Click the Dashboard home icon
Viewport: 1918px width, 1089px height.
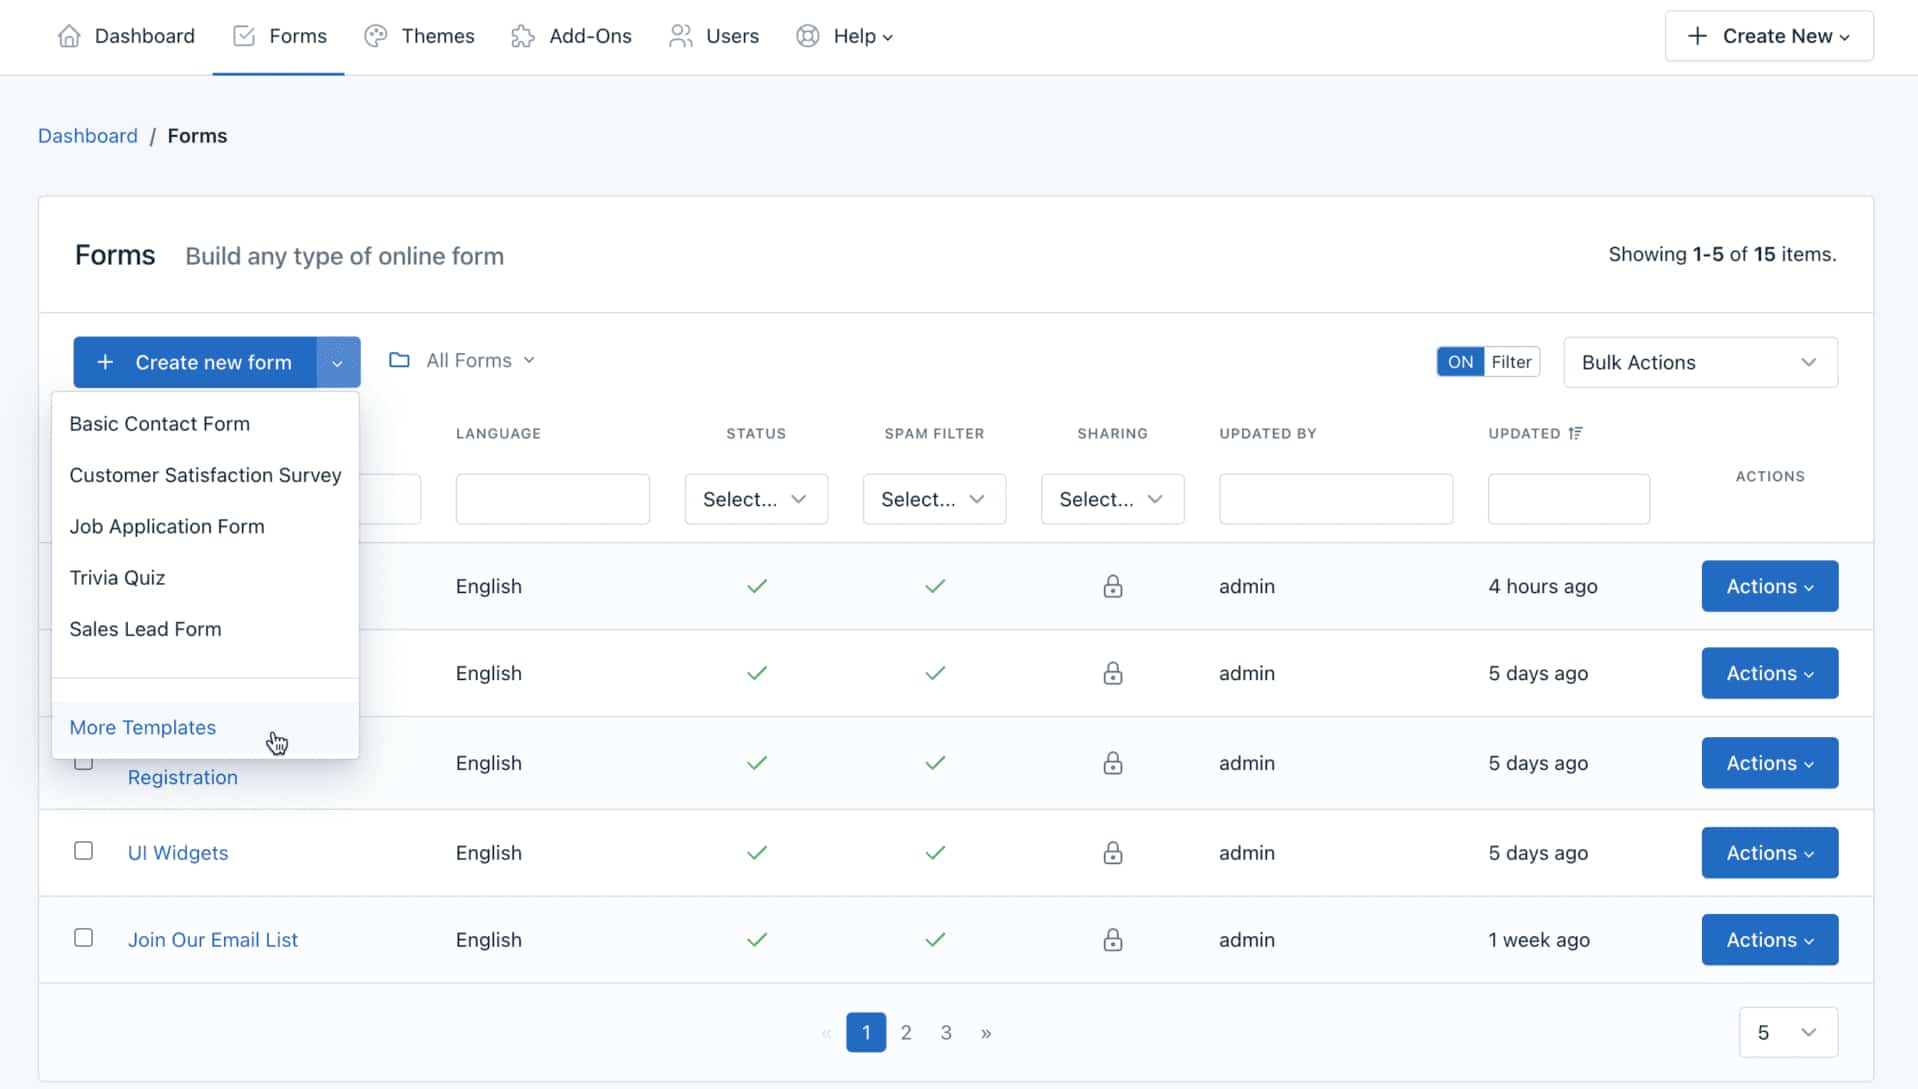69,36
